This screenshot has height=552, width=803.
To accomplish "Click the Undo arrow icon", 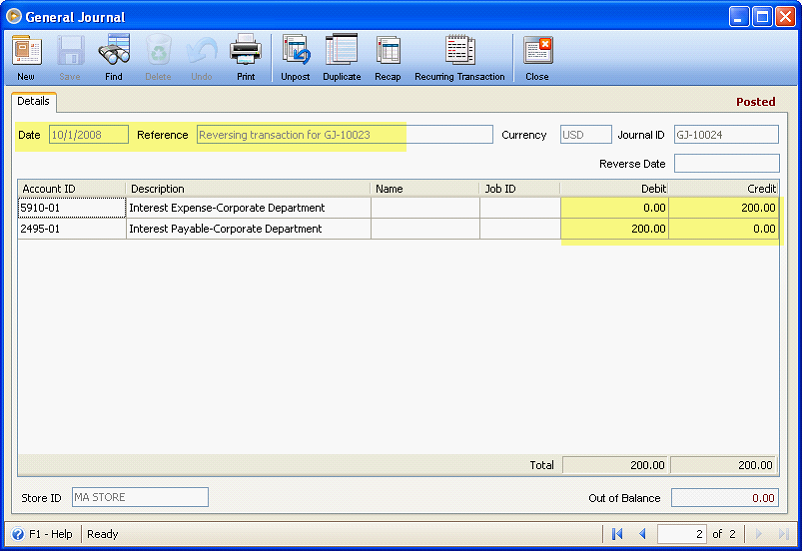I will [x=202, y=51].
